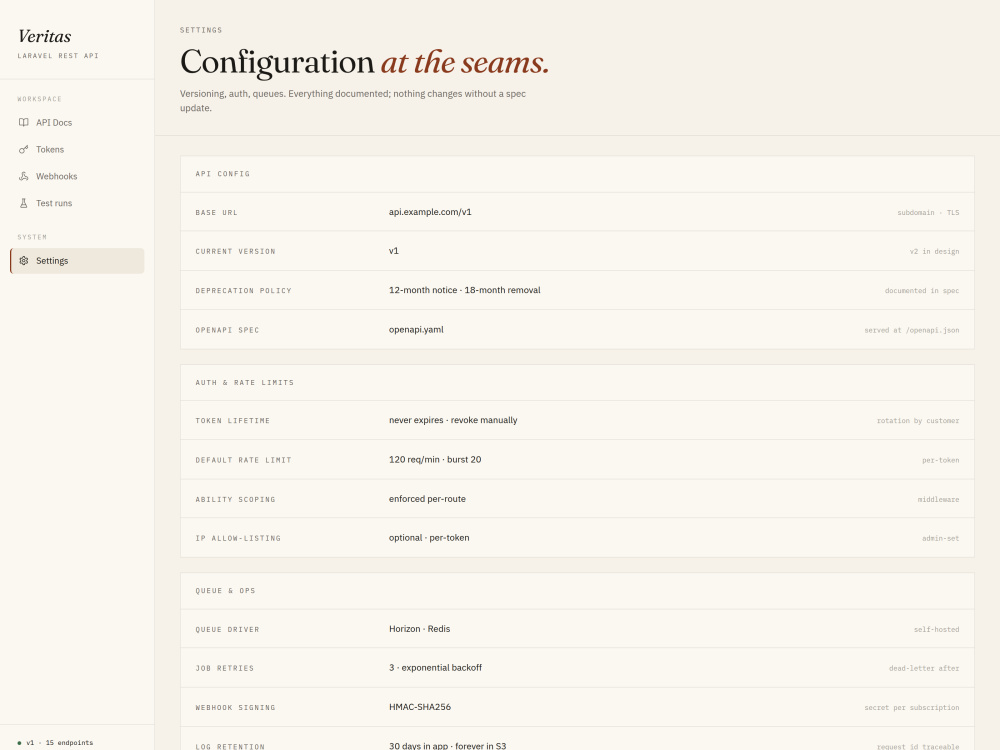1000x750 pixels.
Task: Click '12-month notice · 18-month removal' value
Action: click(464, 290)
